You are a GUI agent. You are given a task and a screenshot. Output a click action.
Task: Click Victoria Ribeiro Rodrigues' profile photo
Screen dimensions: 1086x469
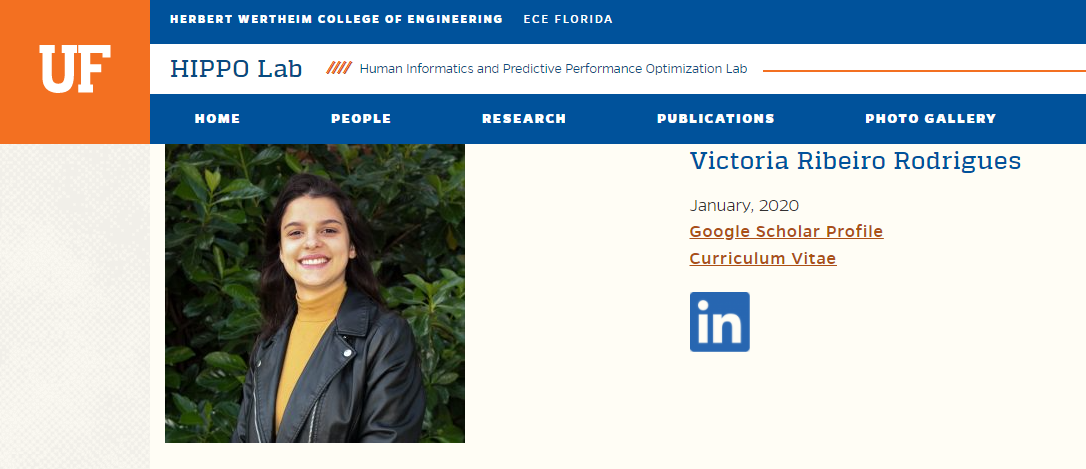314,293
